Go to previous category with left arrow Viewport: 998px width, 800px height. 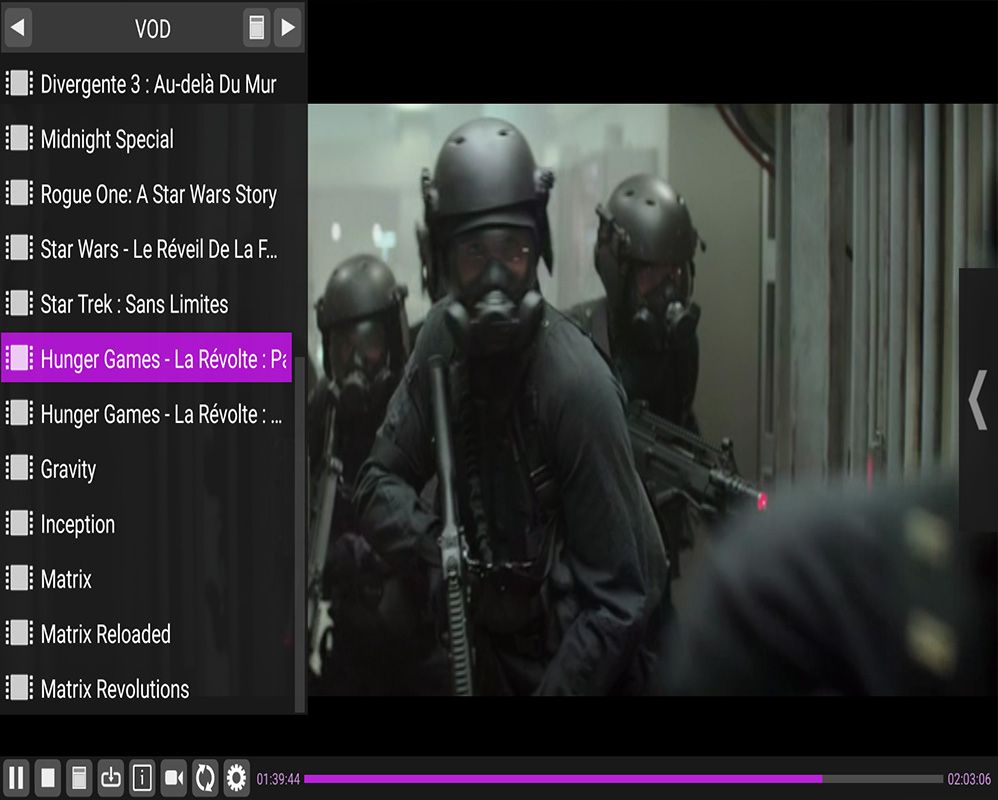coord(18,27)
